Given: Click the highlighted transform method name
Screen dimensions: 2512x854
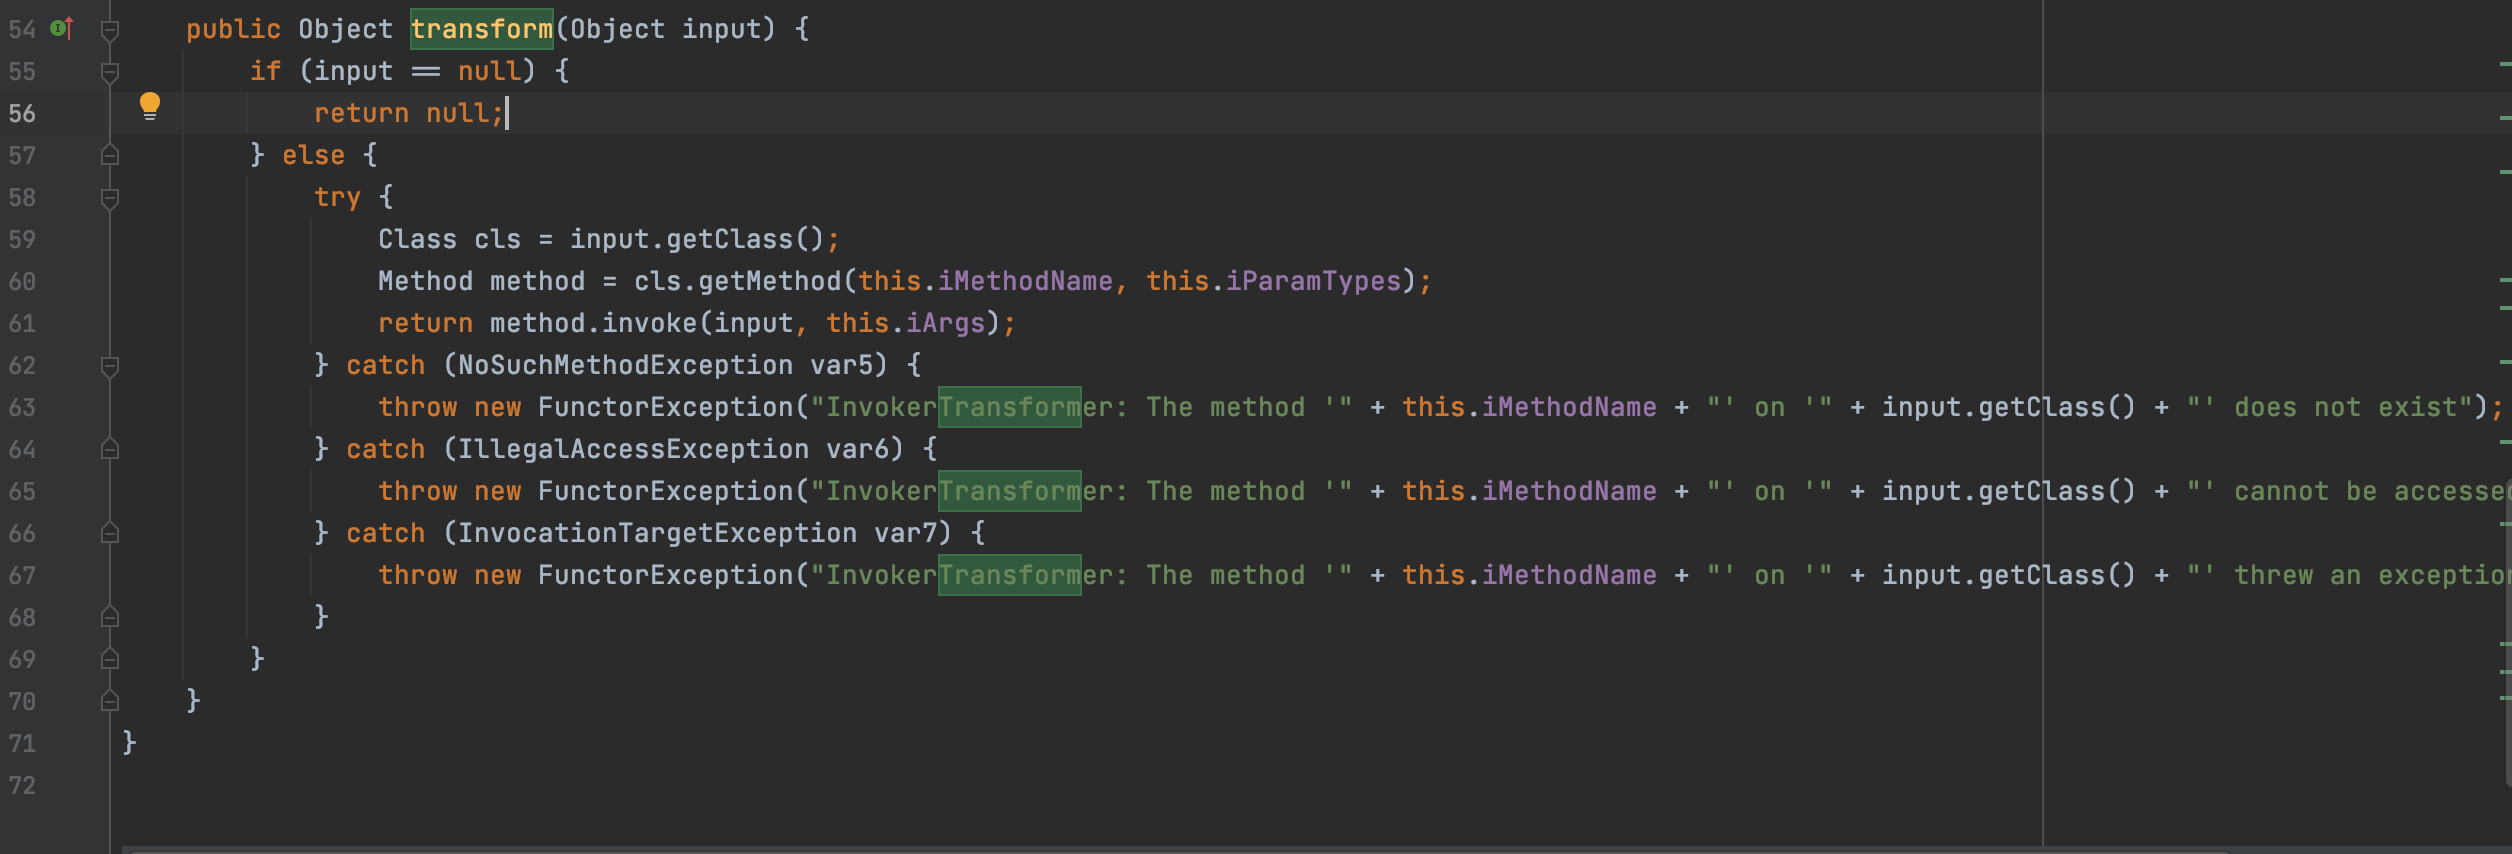Looking at the screenshot, I should pyautogui.click(x=481, y=29).
